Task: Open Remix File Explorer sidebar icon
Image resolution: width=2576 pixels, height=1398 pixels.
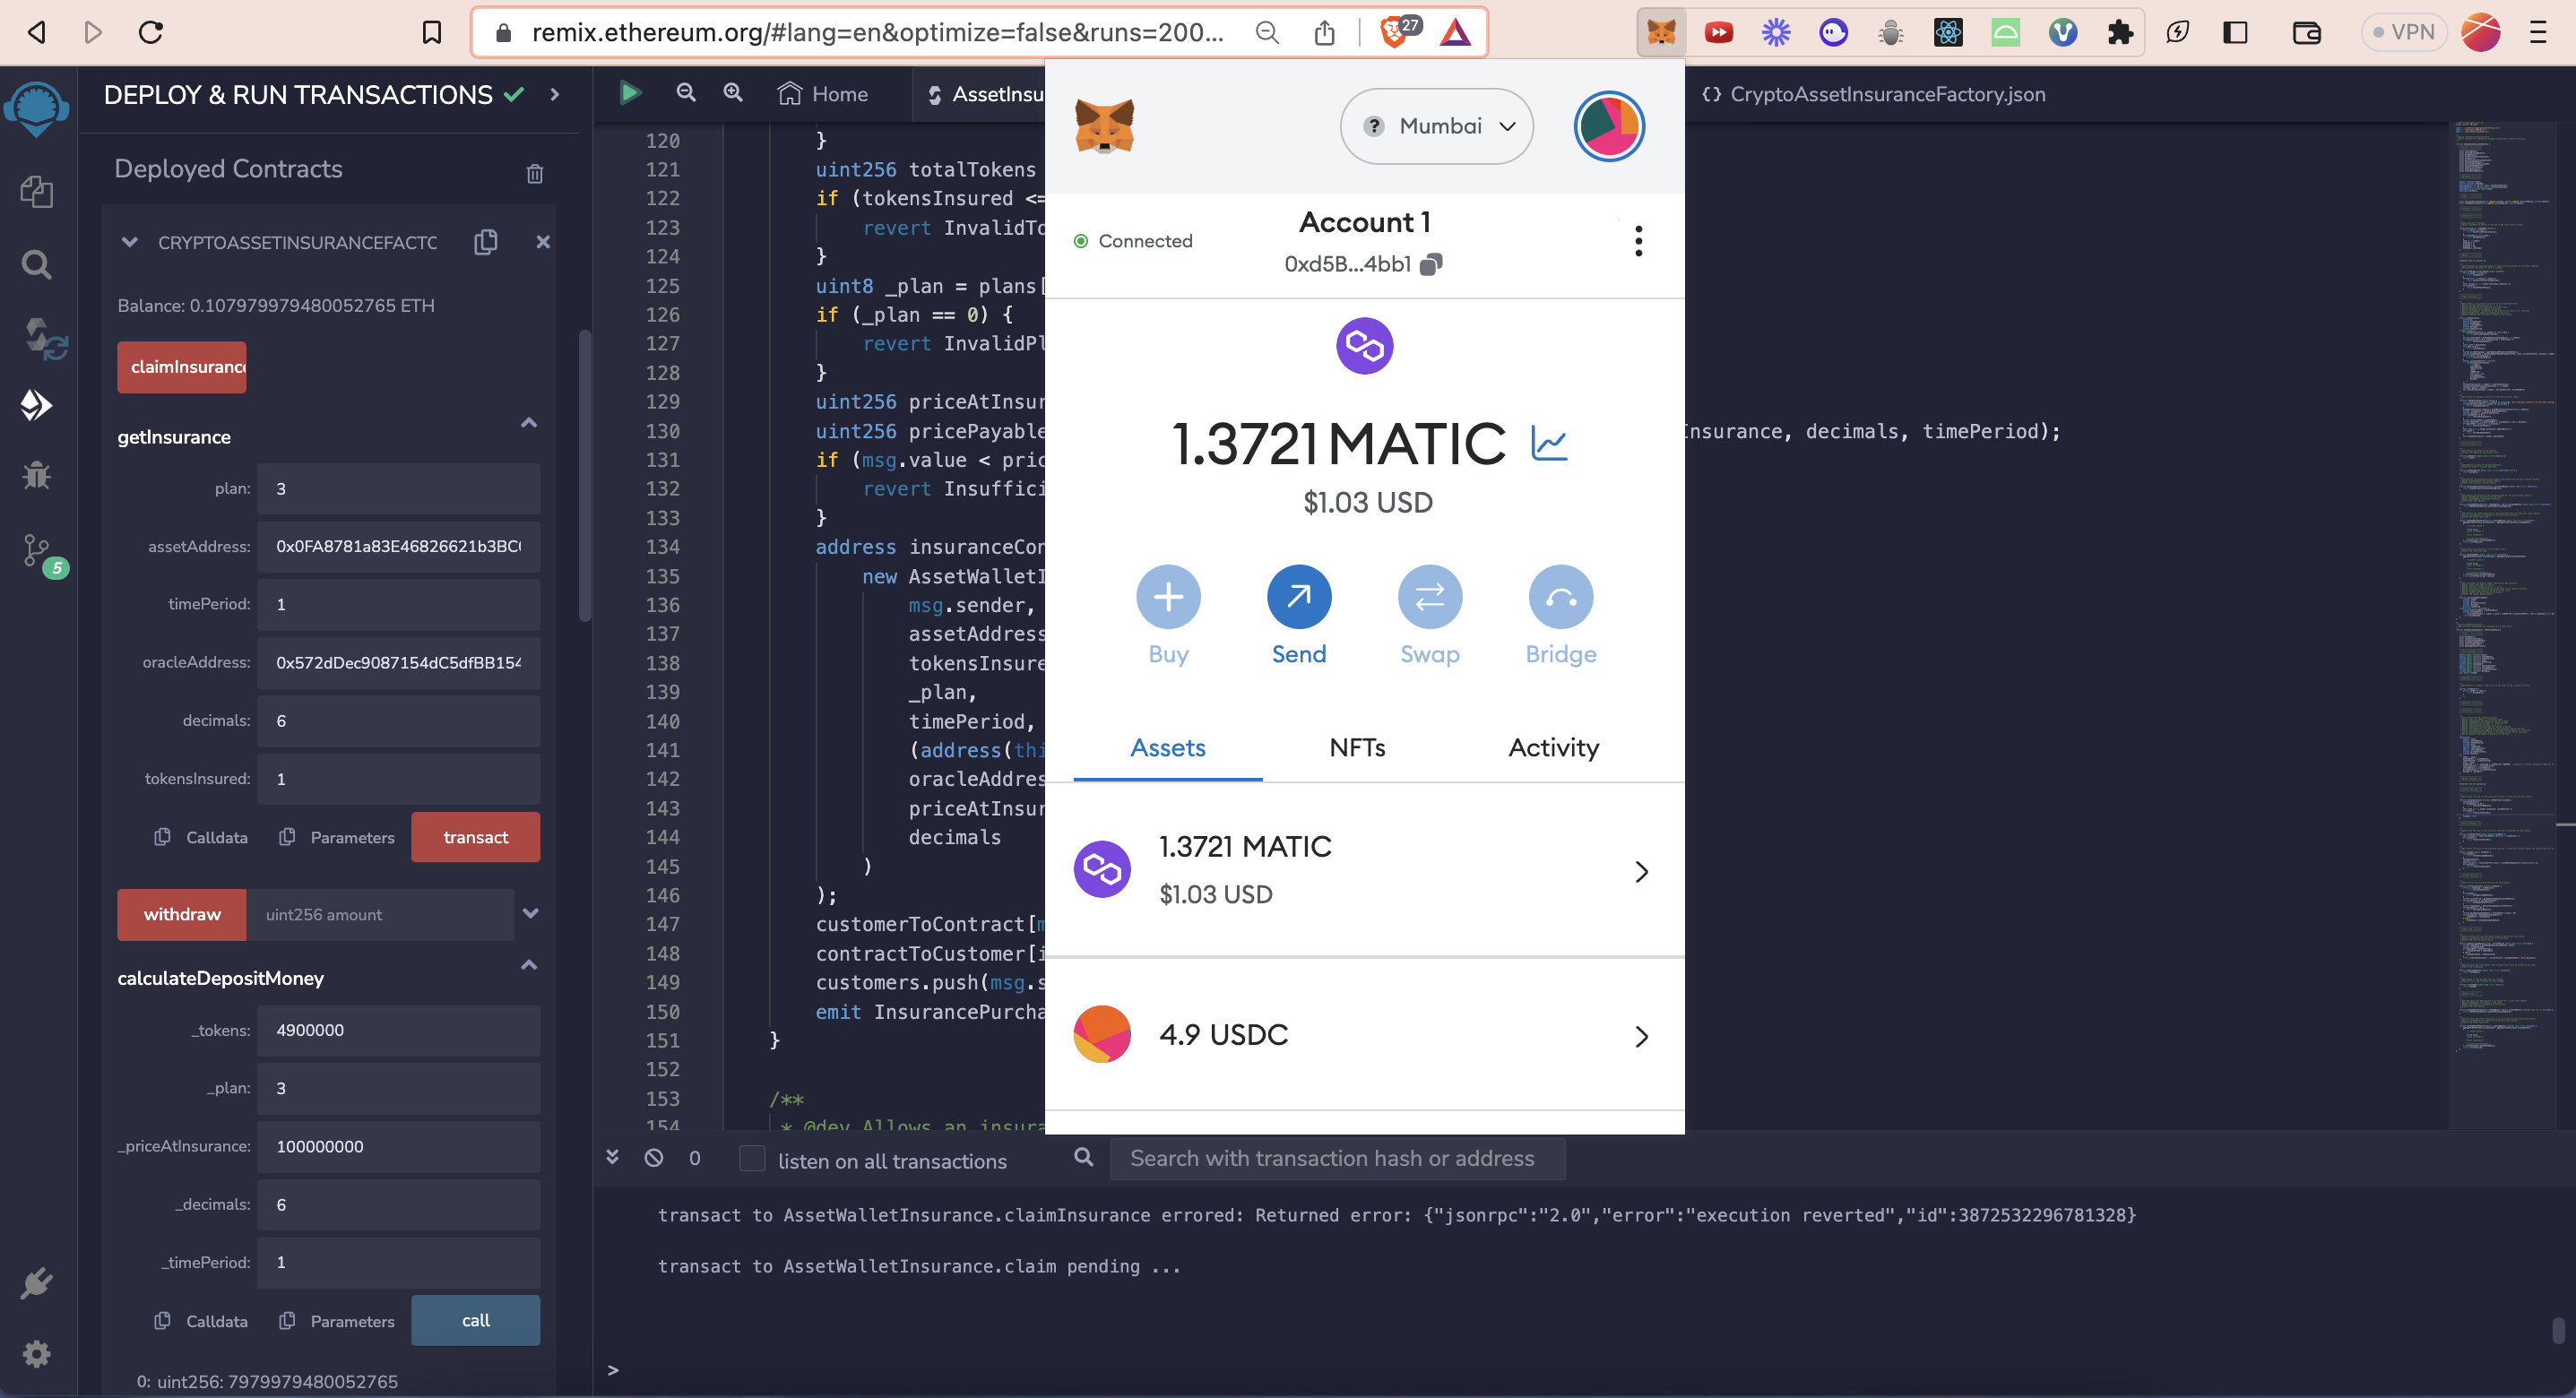Action: [37, 191]
